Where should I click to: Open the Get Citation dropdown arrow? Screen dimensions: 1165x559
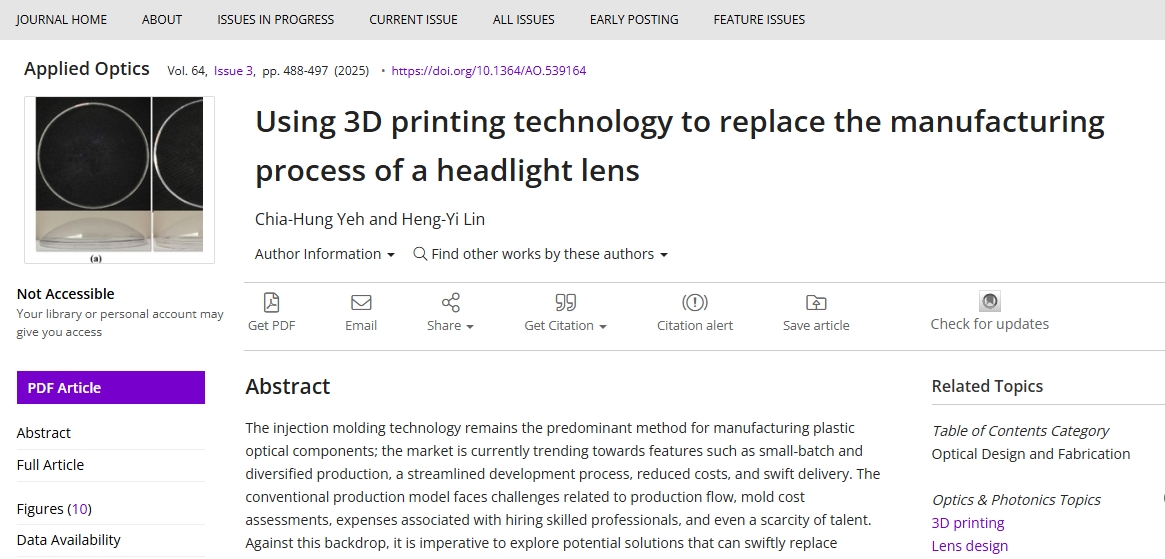(x=603, y=326)
